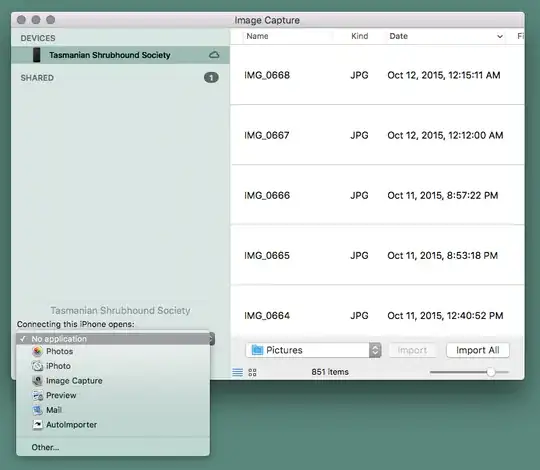The width and height of the screenshot is (540, 470).
Task: Click the Import All button
Action: click(x=478, y=350)
